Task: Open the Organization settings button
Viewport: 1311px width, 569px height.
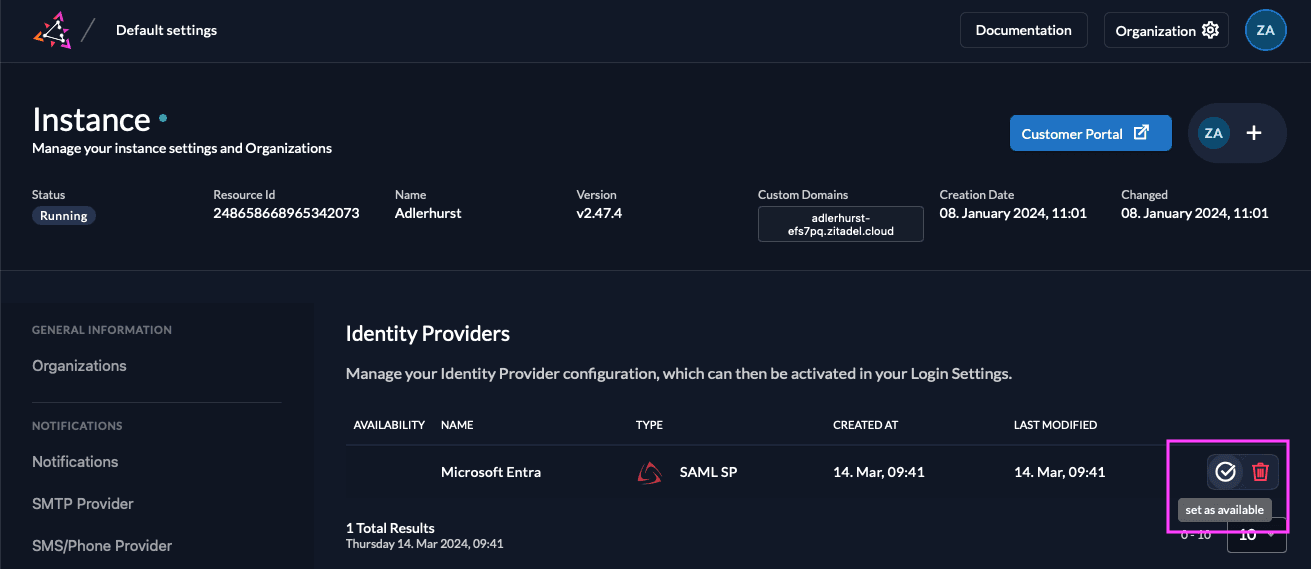Action: tap(1166, 30)
